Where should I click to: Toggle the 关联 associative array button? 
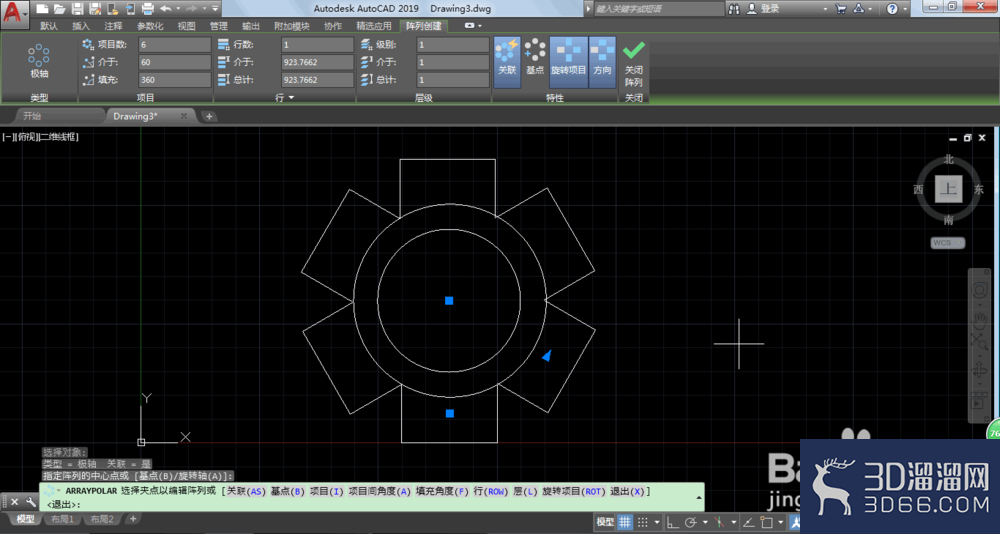tap(507, 61)
